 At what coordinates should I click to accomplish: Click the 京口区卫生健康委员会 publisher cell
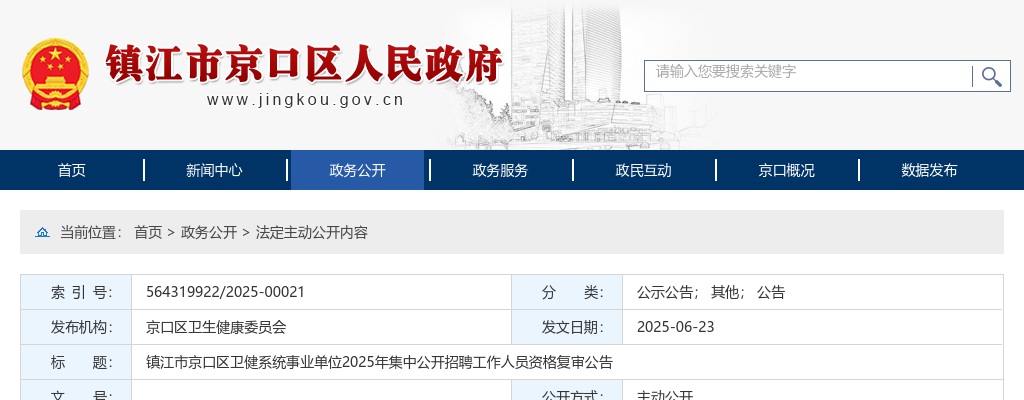(216, 327)
